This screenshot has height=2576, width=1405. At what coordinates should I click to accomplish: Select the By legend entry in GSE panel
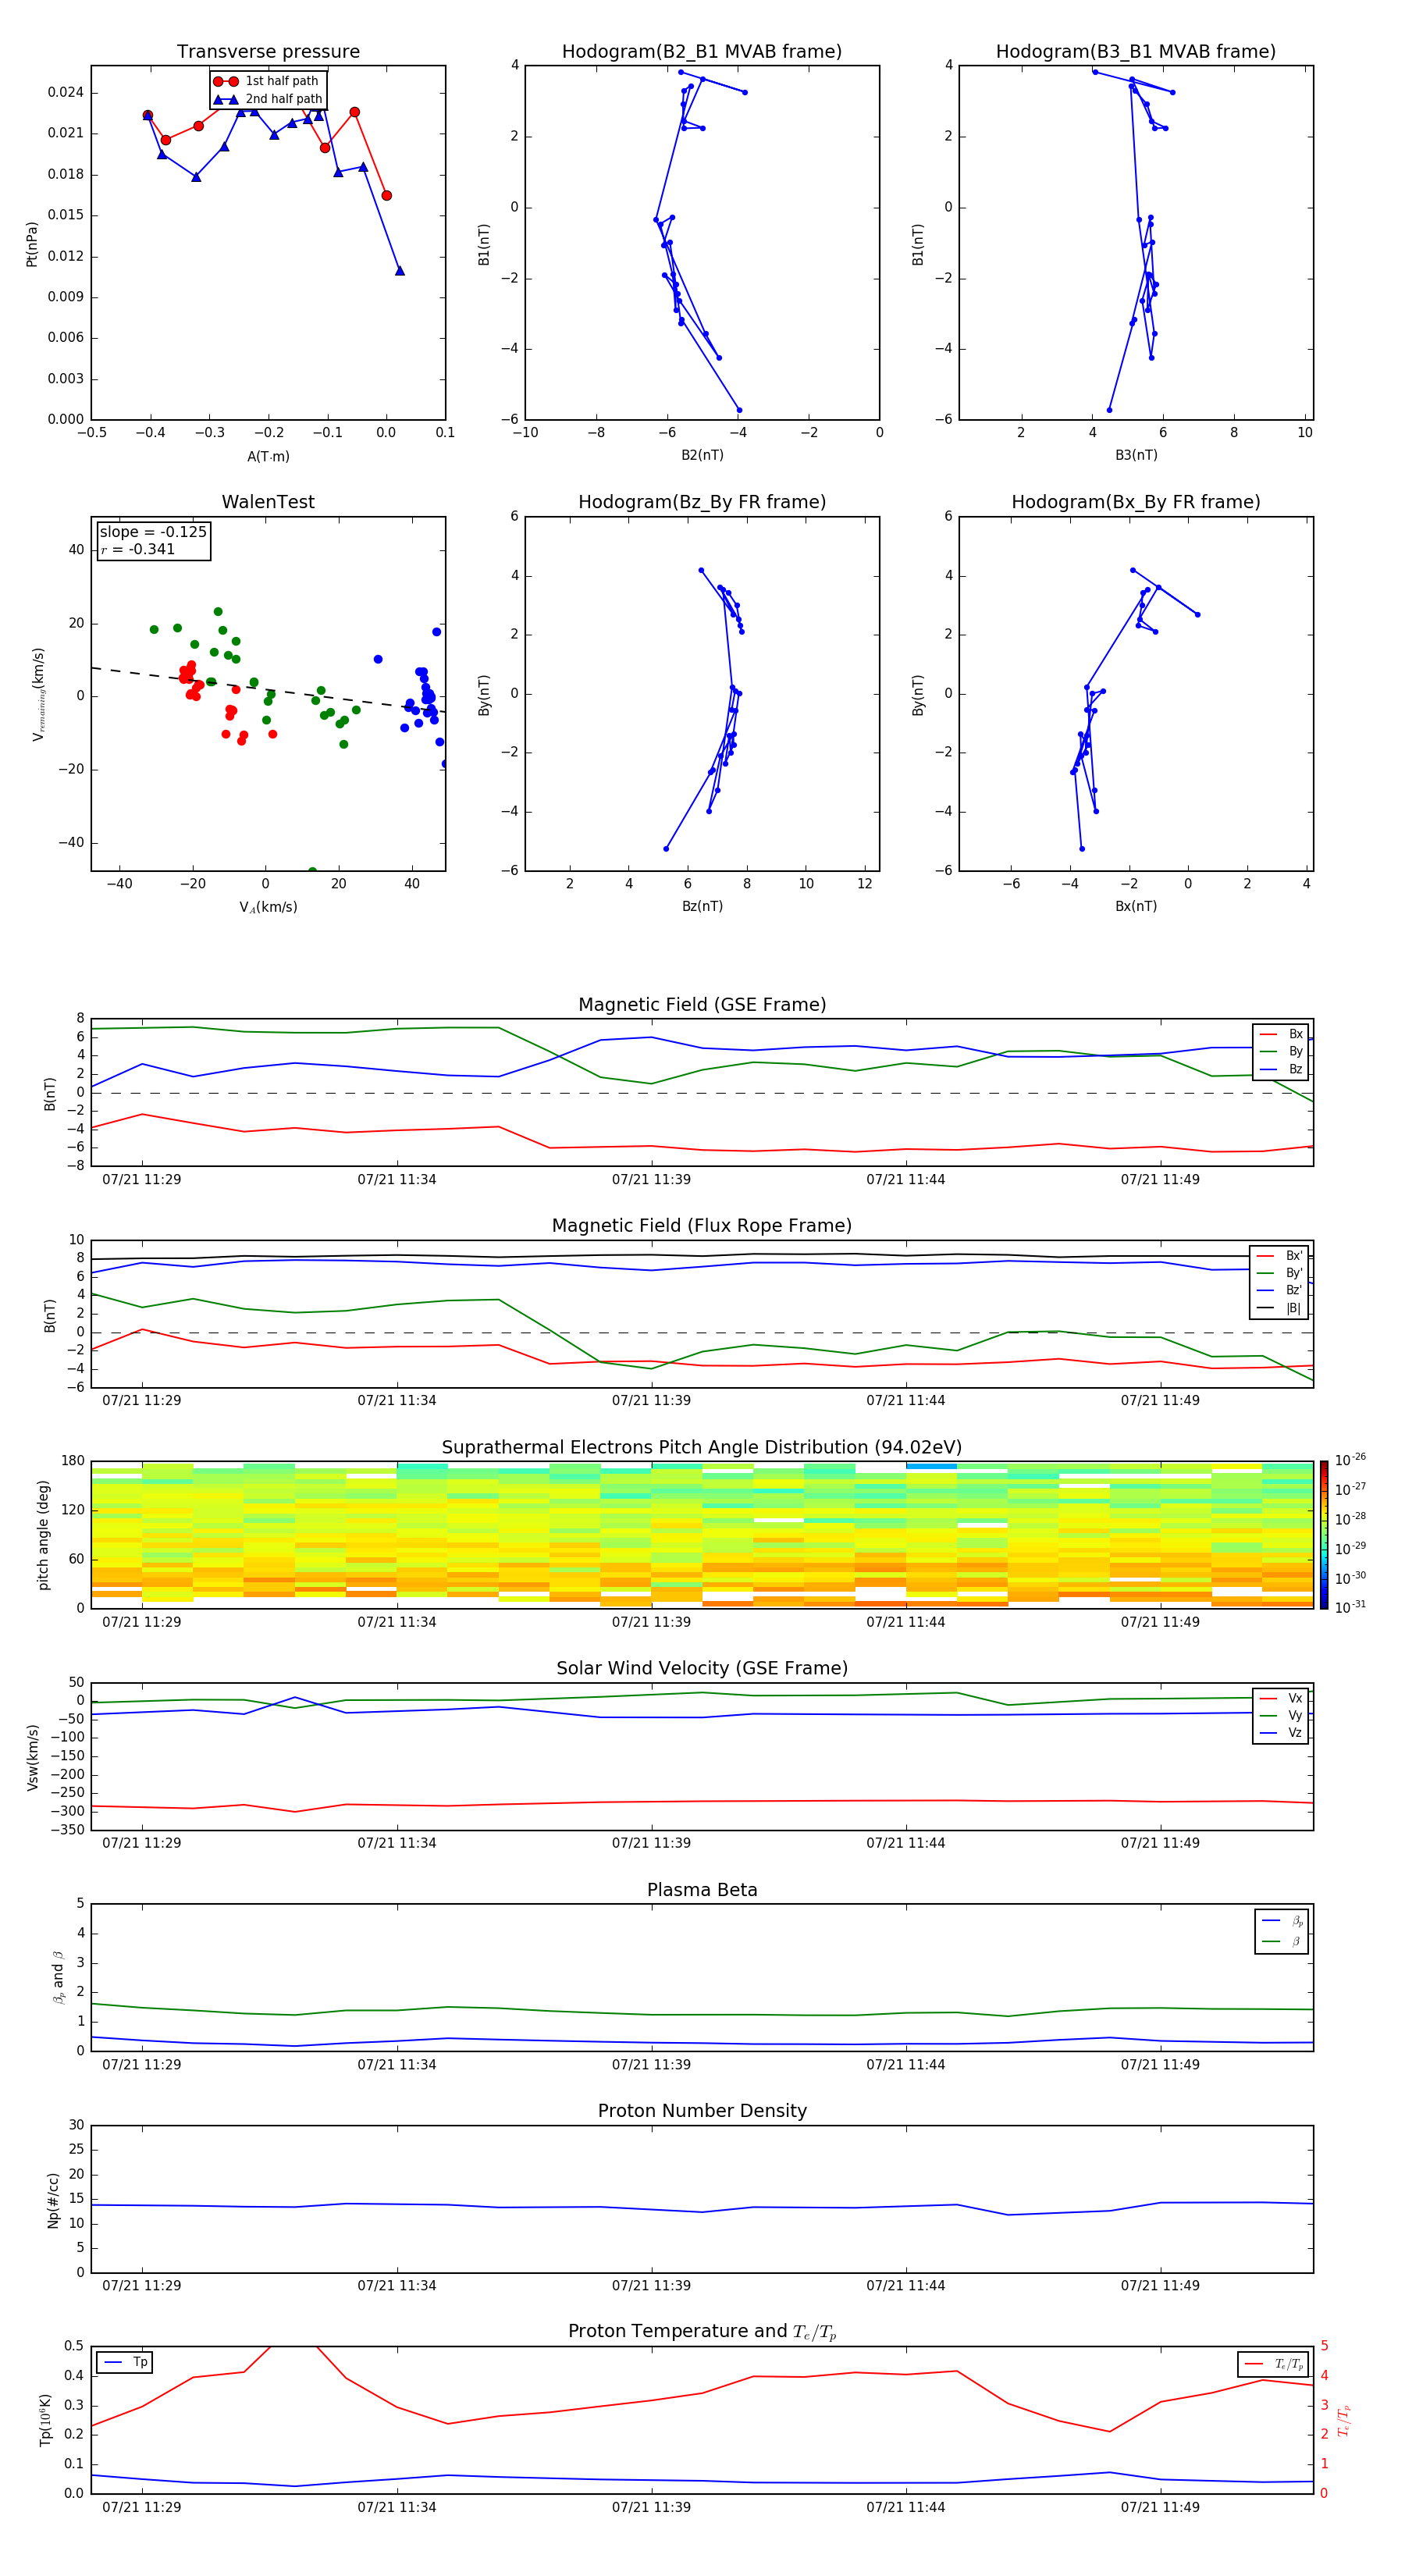pos(1281,1052)
